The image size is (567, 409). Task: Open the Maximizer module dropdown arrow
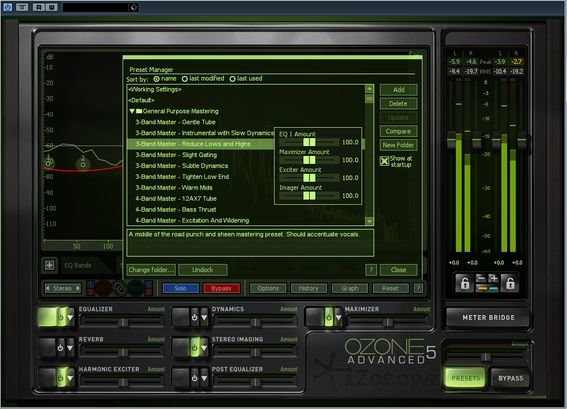click(x=338, y=317)
